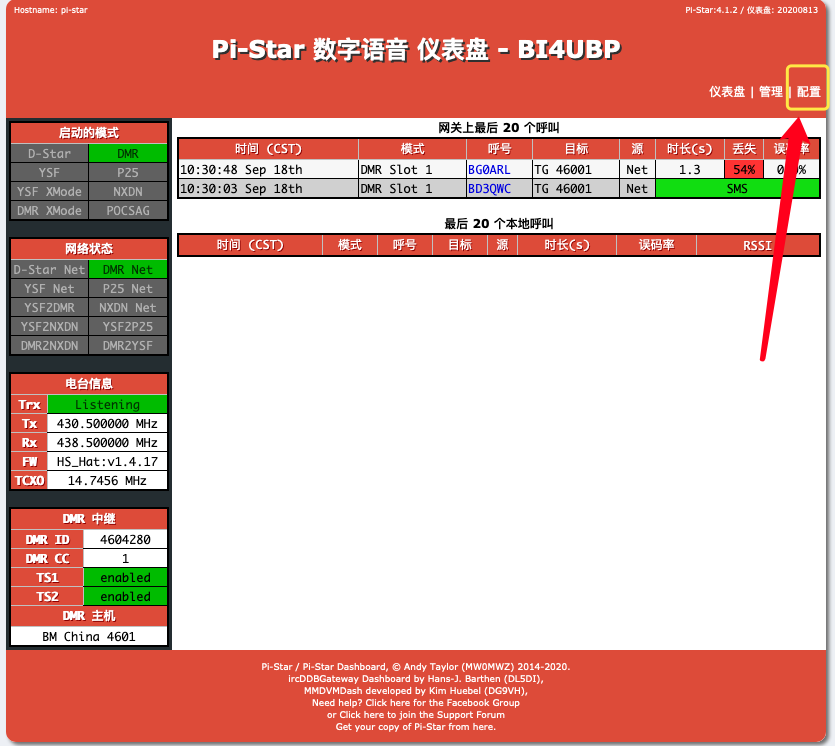This screenshot has width=835, height=746.
Task: Click 'Click here for the Facebook Group'
Action: click(x=443, y=703)
